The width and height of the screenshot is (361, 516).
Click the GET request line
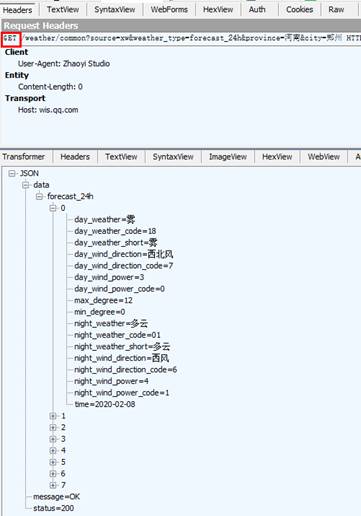point(181,38)
